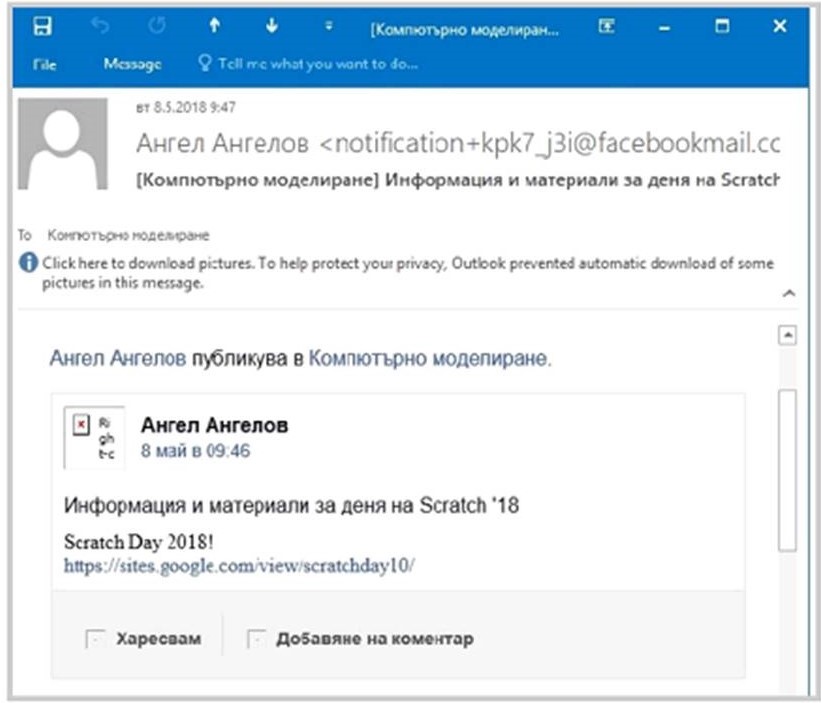821x703 pixels.
Task: Go to next item with down arrow
Action: pyautogui.click(x=271, y=28)
